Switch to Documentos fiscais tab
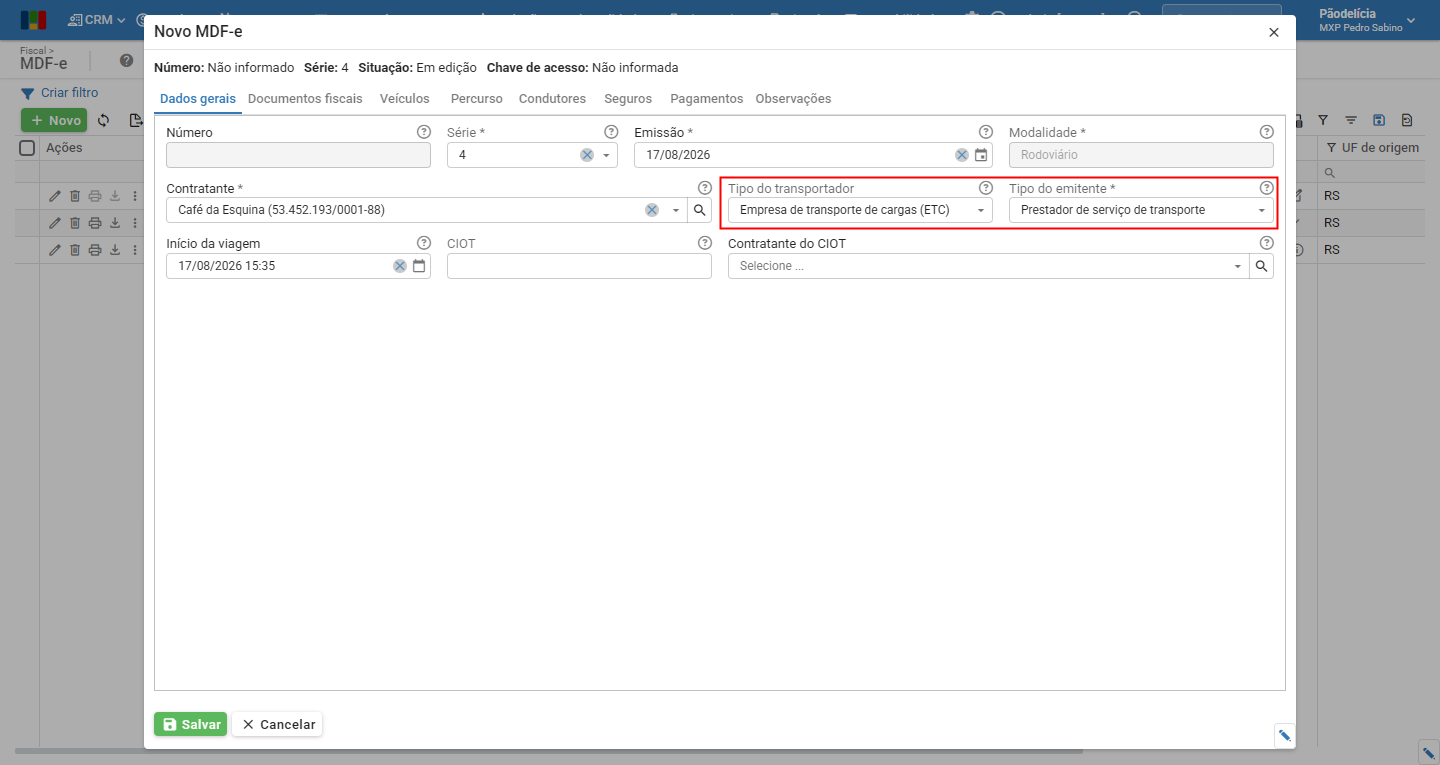 point(305,99)
